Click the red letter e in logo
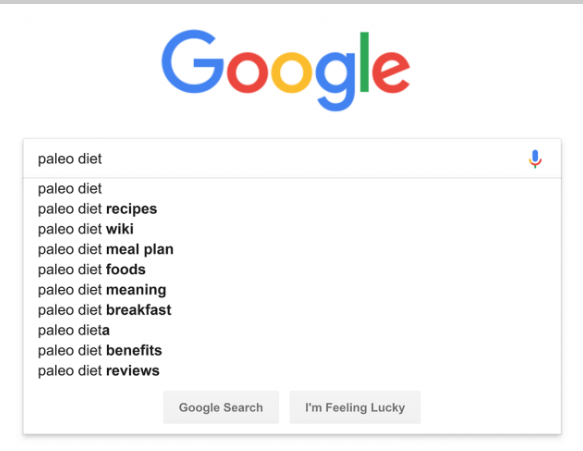The image size is (583, 451). [x=390, y=73]
